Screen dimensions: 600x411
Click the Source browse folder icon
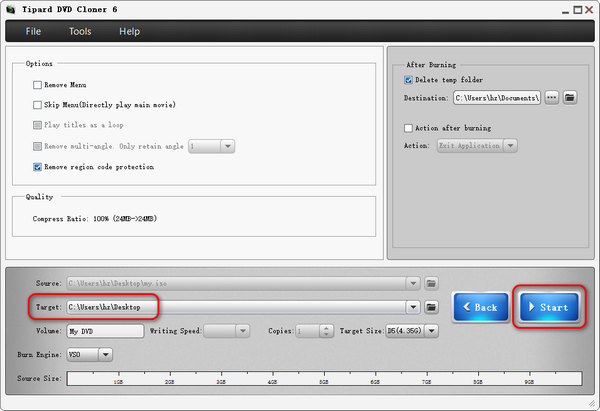(x=431, y=284)
